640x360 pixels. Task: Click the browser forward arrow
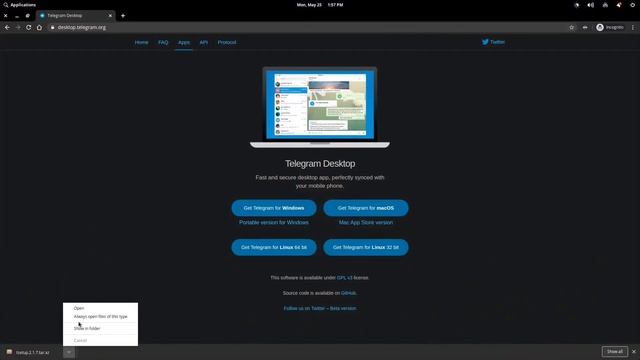[x=18, y=27]
